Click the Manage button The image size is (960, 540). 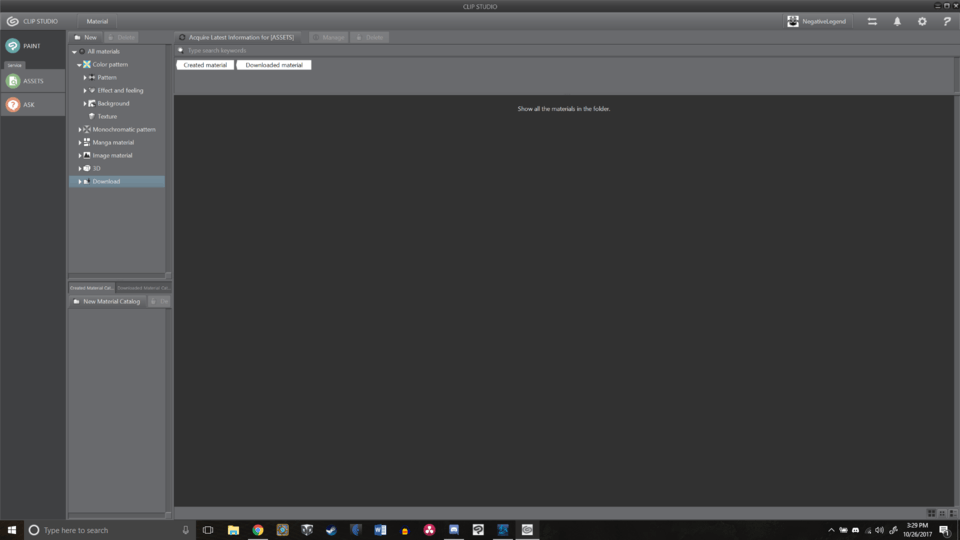pyautogui.click(x=329, y=37)
